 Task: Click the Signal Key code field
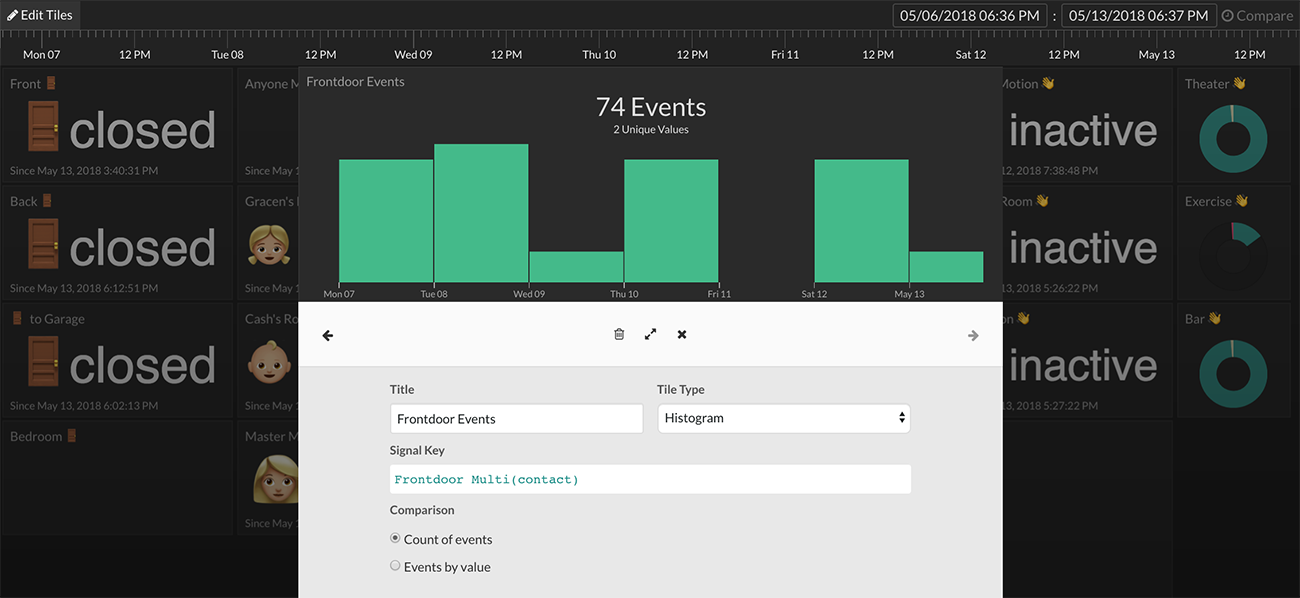[x=650, y=479]
